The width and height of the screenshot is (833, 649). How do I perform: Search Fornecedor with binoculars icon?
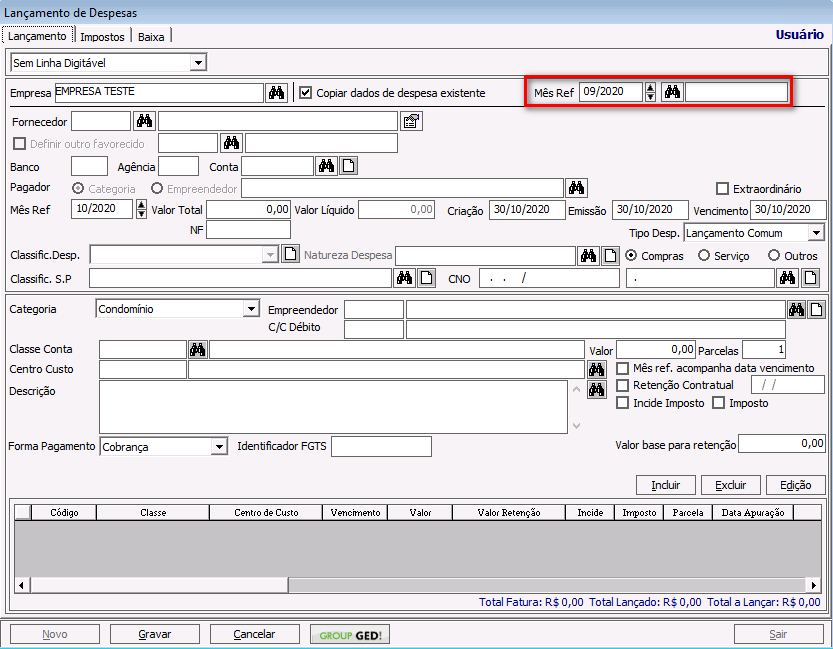144,121
